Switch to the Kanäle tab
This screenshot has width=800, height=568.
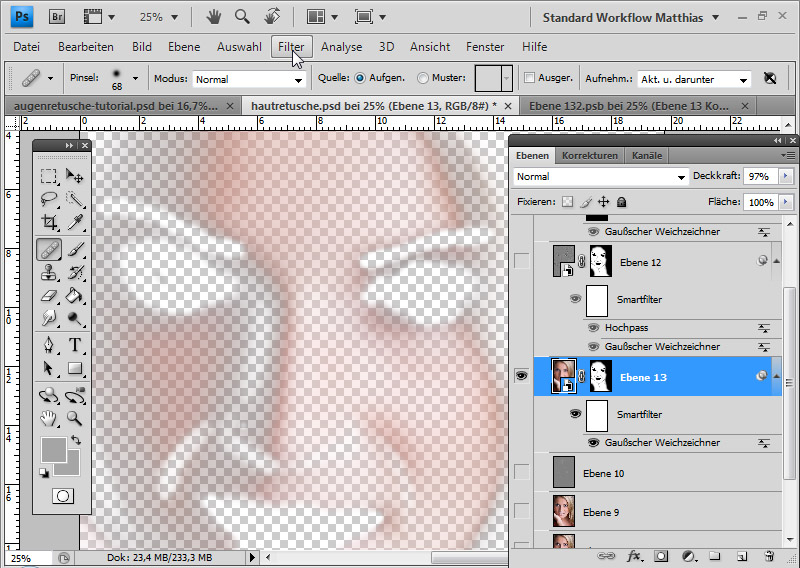646,156
